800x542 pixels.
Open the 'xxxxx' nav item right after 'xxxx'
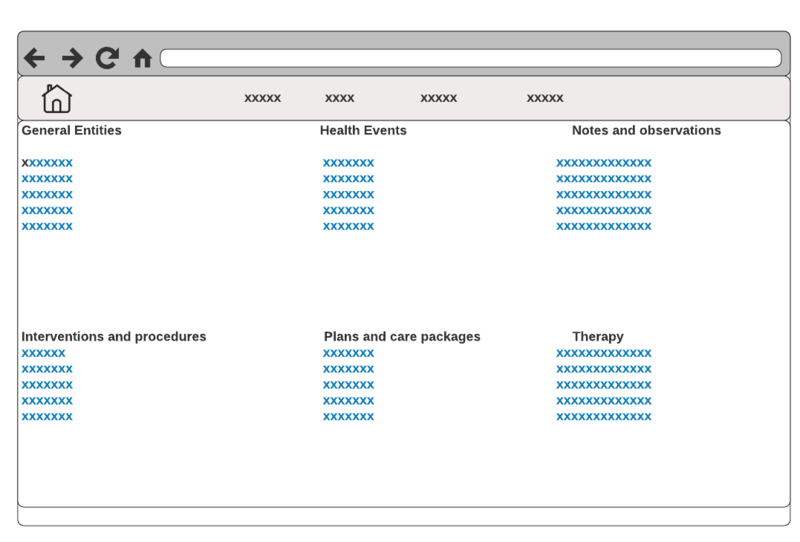pyautogui.click(x=438, y=98)
